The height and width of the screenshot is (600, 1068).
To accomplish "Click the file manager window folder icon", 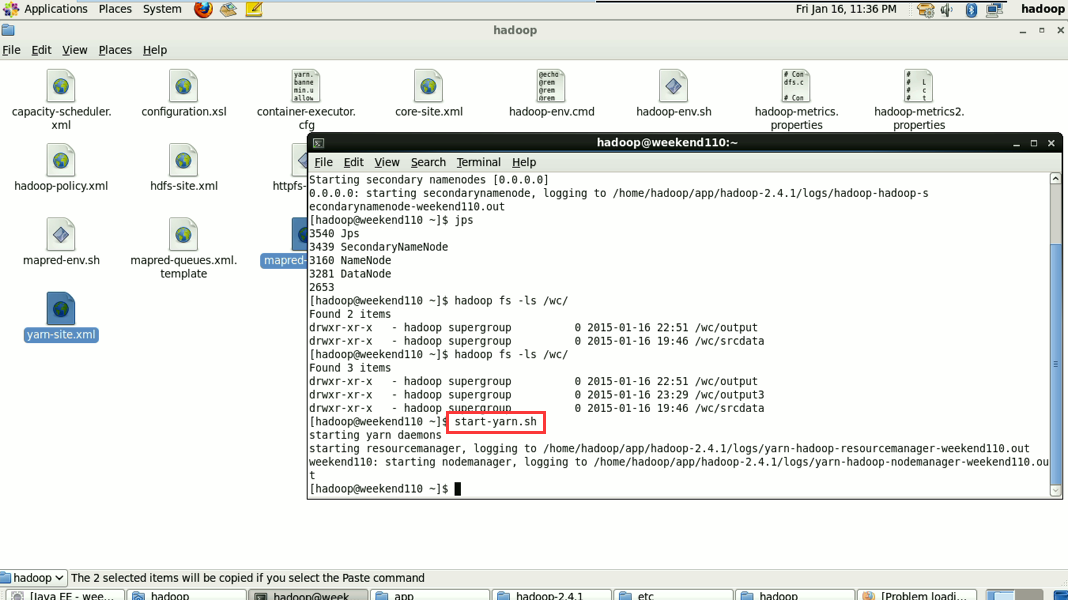I will tap(8, 30).
